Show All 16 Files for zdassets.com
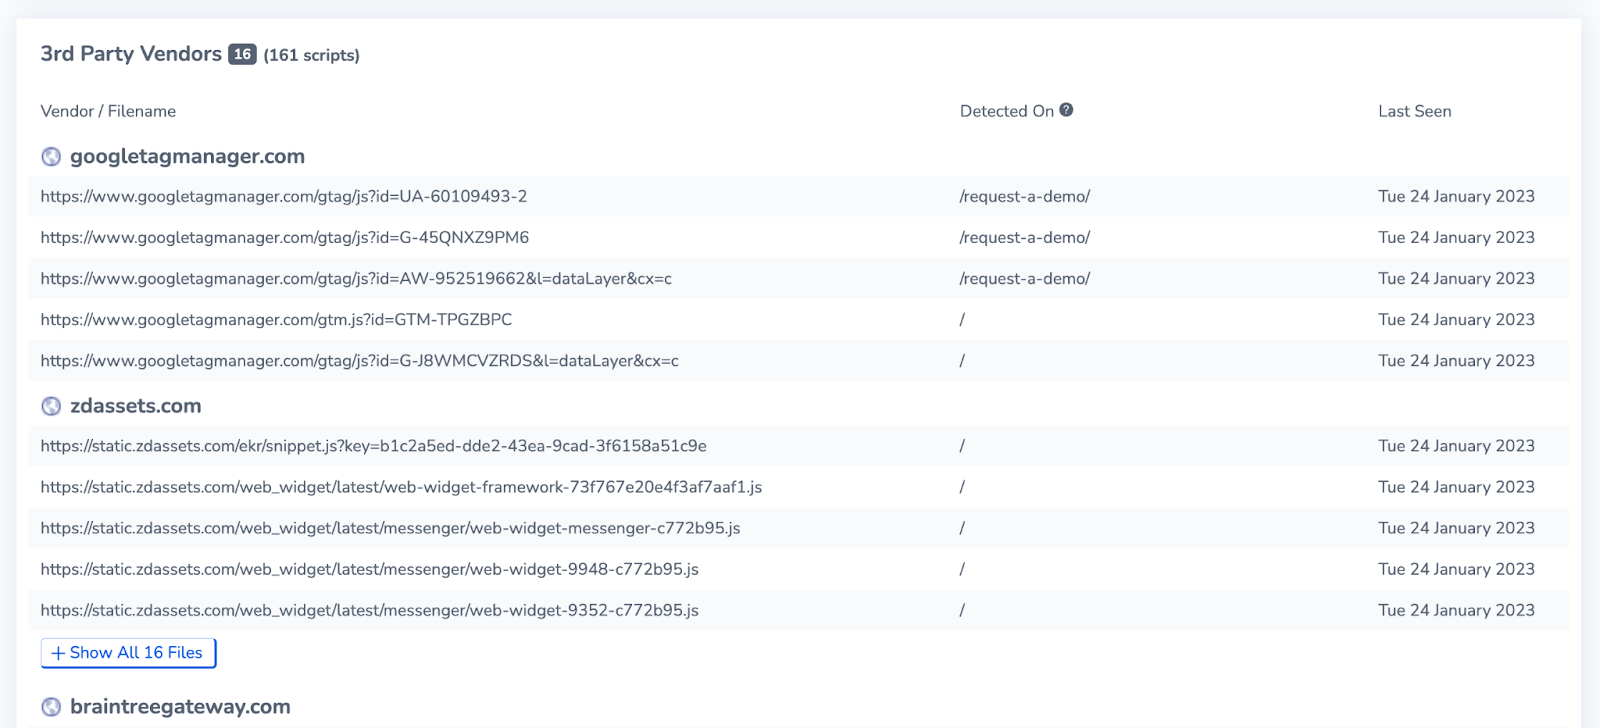The width and height of the screenshot is (1600, 728). tap(128, 653)
